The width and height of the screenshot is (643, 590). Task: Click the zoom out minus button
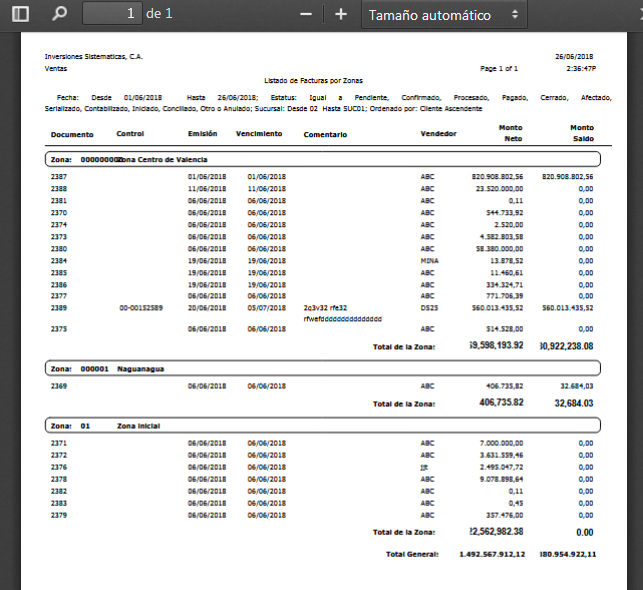(x=306, y=14)
